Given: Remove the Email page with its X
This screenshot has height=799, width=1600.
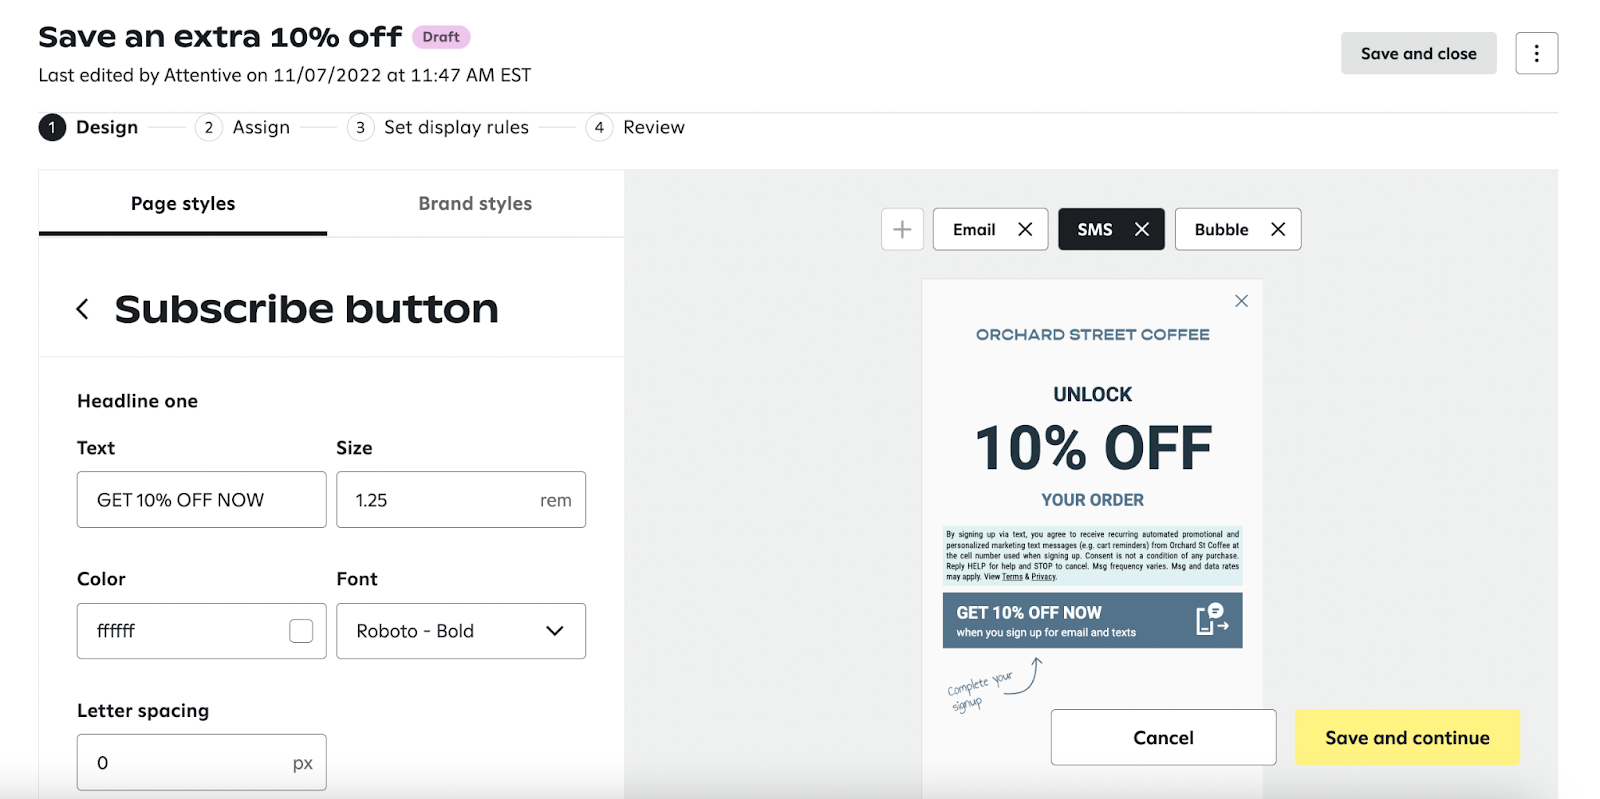Looking at the screenshot, I should pos(1025,229).
